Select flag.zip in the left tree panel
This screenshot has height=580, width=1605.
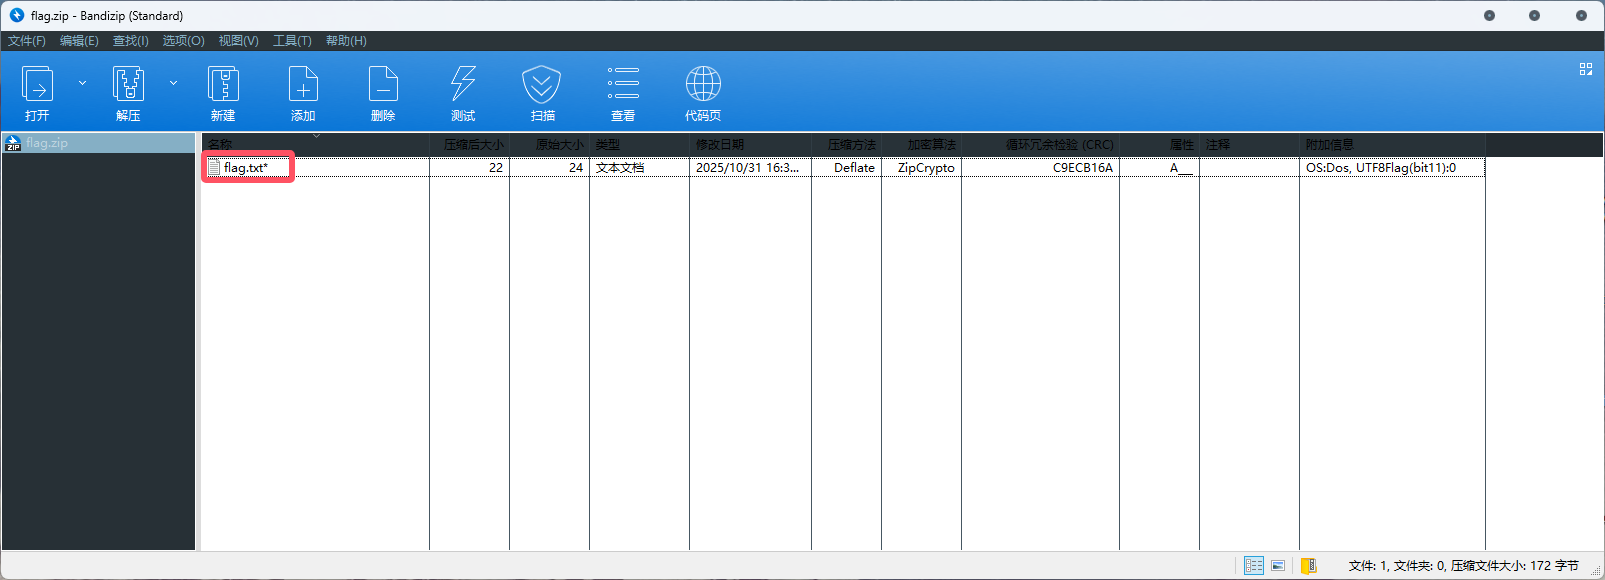[x=47, y=143]
